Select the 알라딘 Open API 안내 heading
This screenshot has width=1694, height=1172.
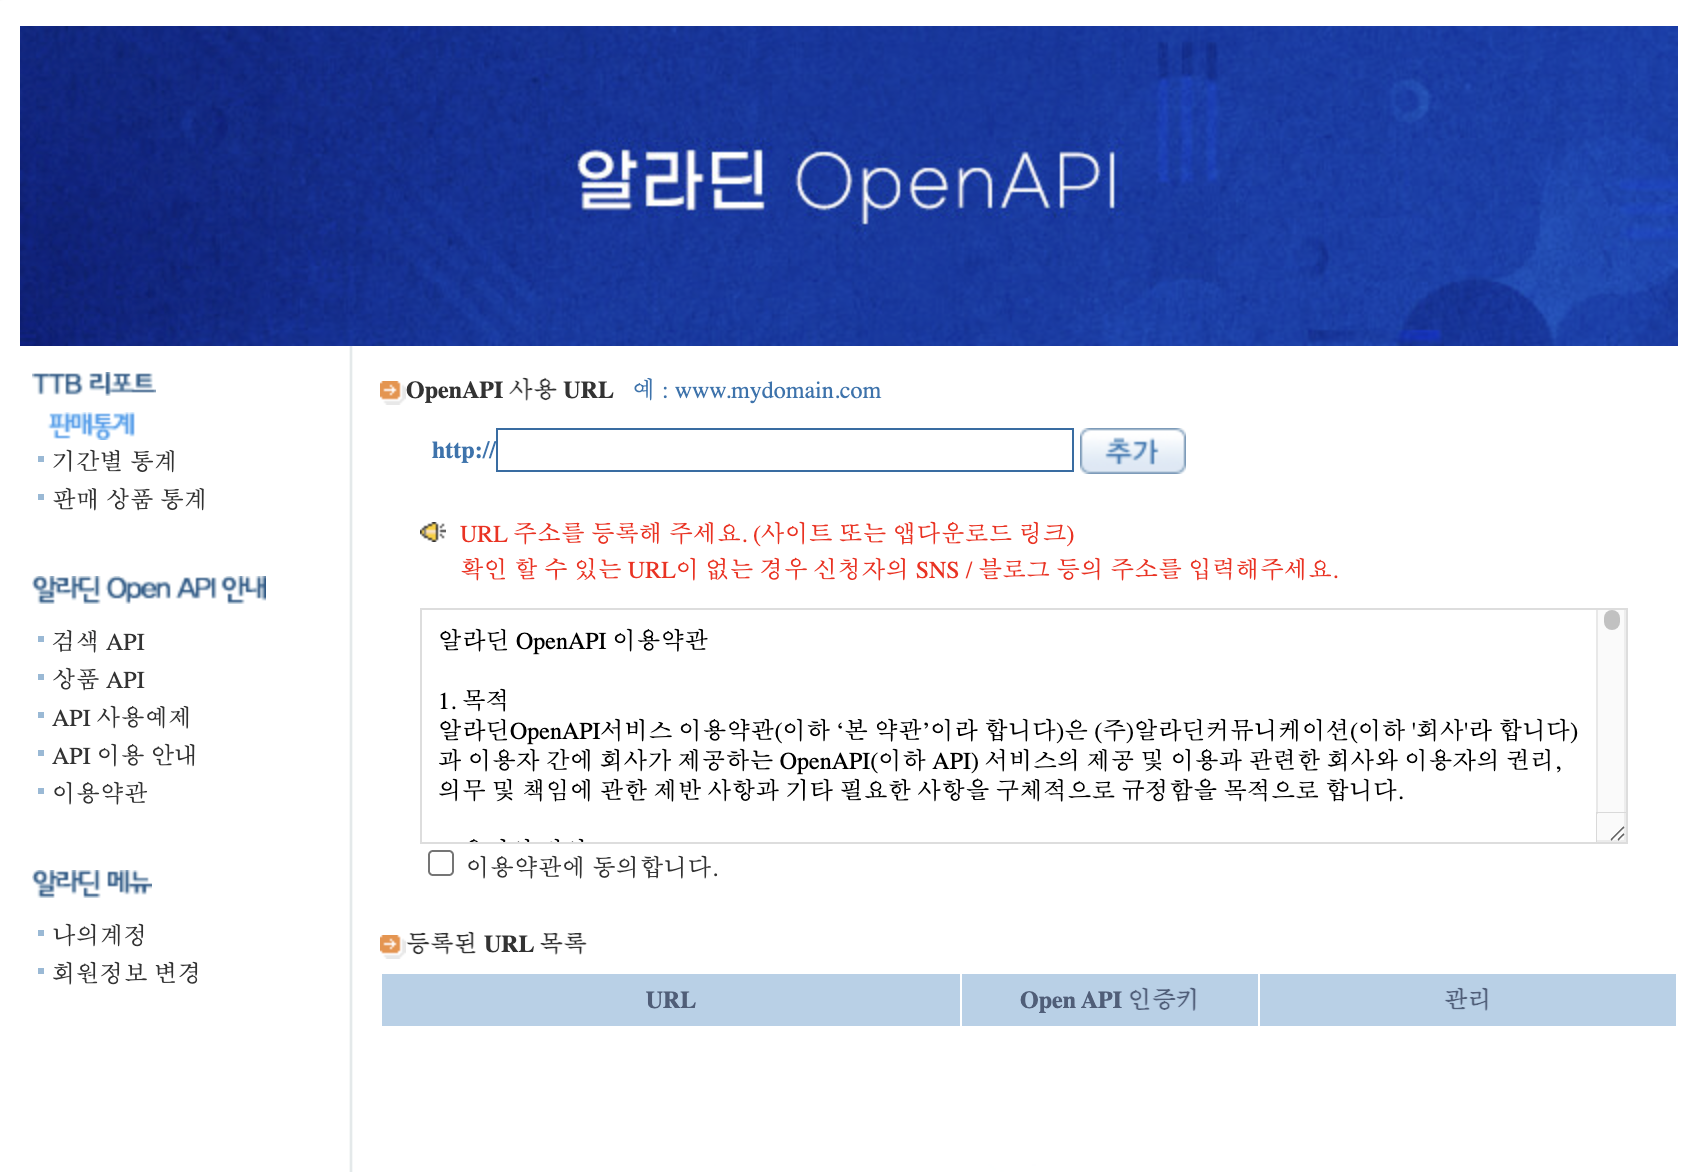pyautogui.click(x=150, y=588)
